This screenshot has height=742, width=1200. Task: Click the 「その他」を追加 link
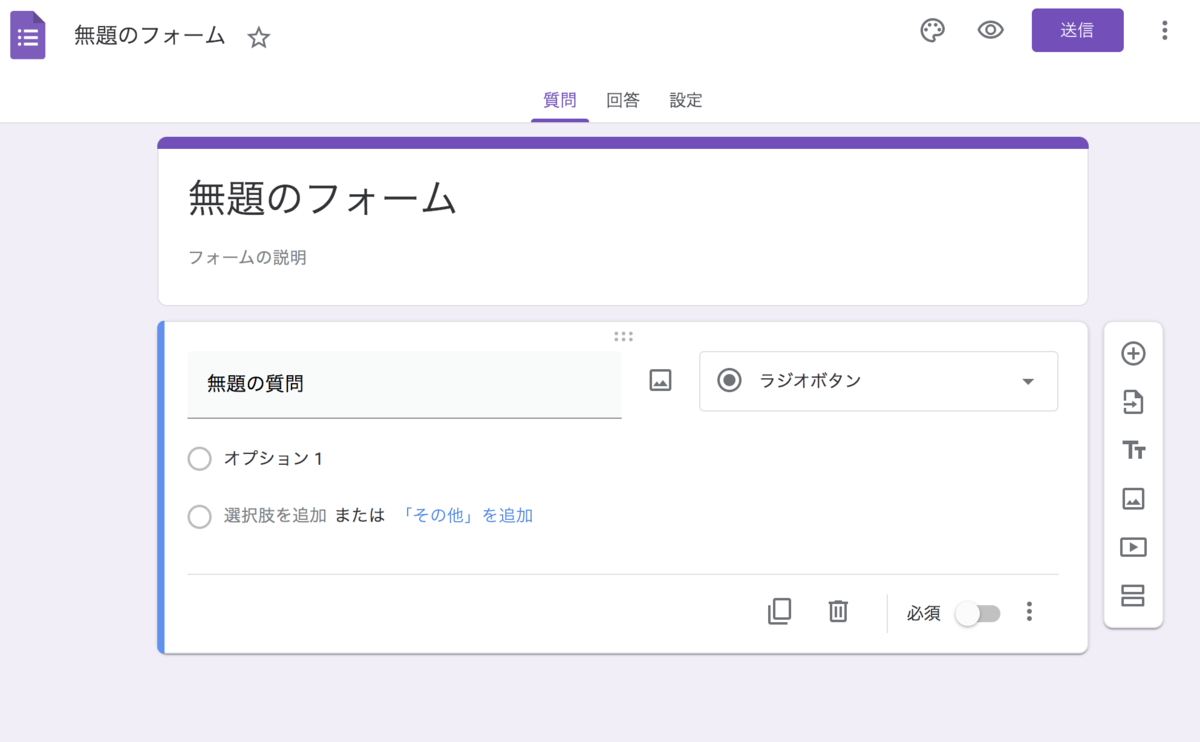[x=469, y=515]
